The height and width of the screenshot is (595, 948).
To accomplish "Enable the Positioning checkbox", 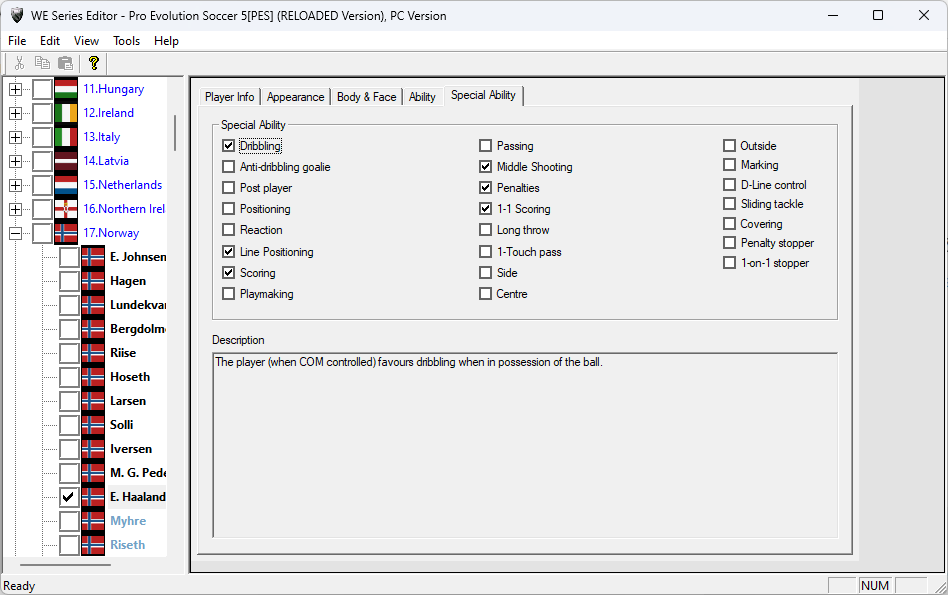I will click(x=229, y=209).
